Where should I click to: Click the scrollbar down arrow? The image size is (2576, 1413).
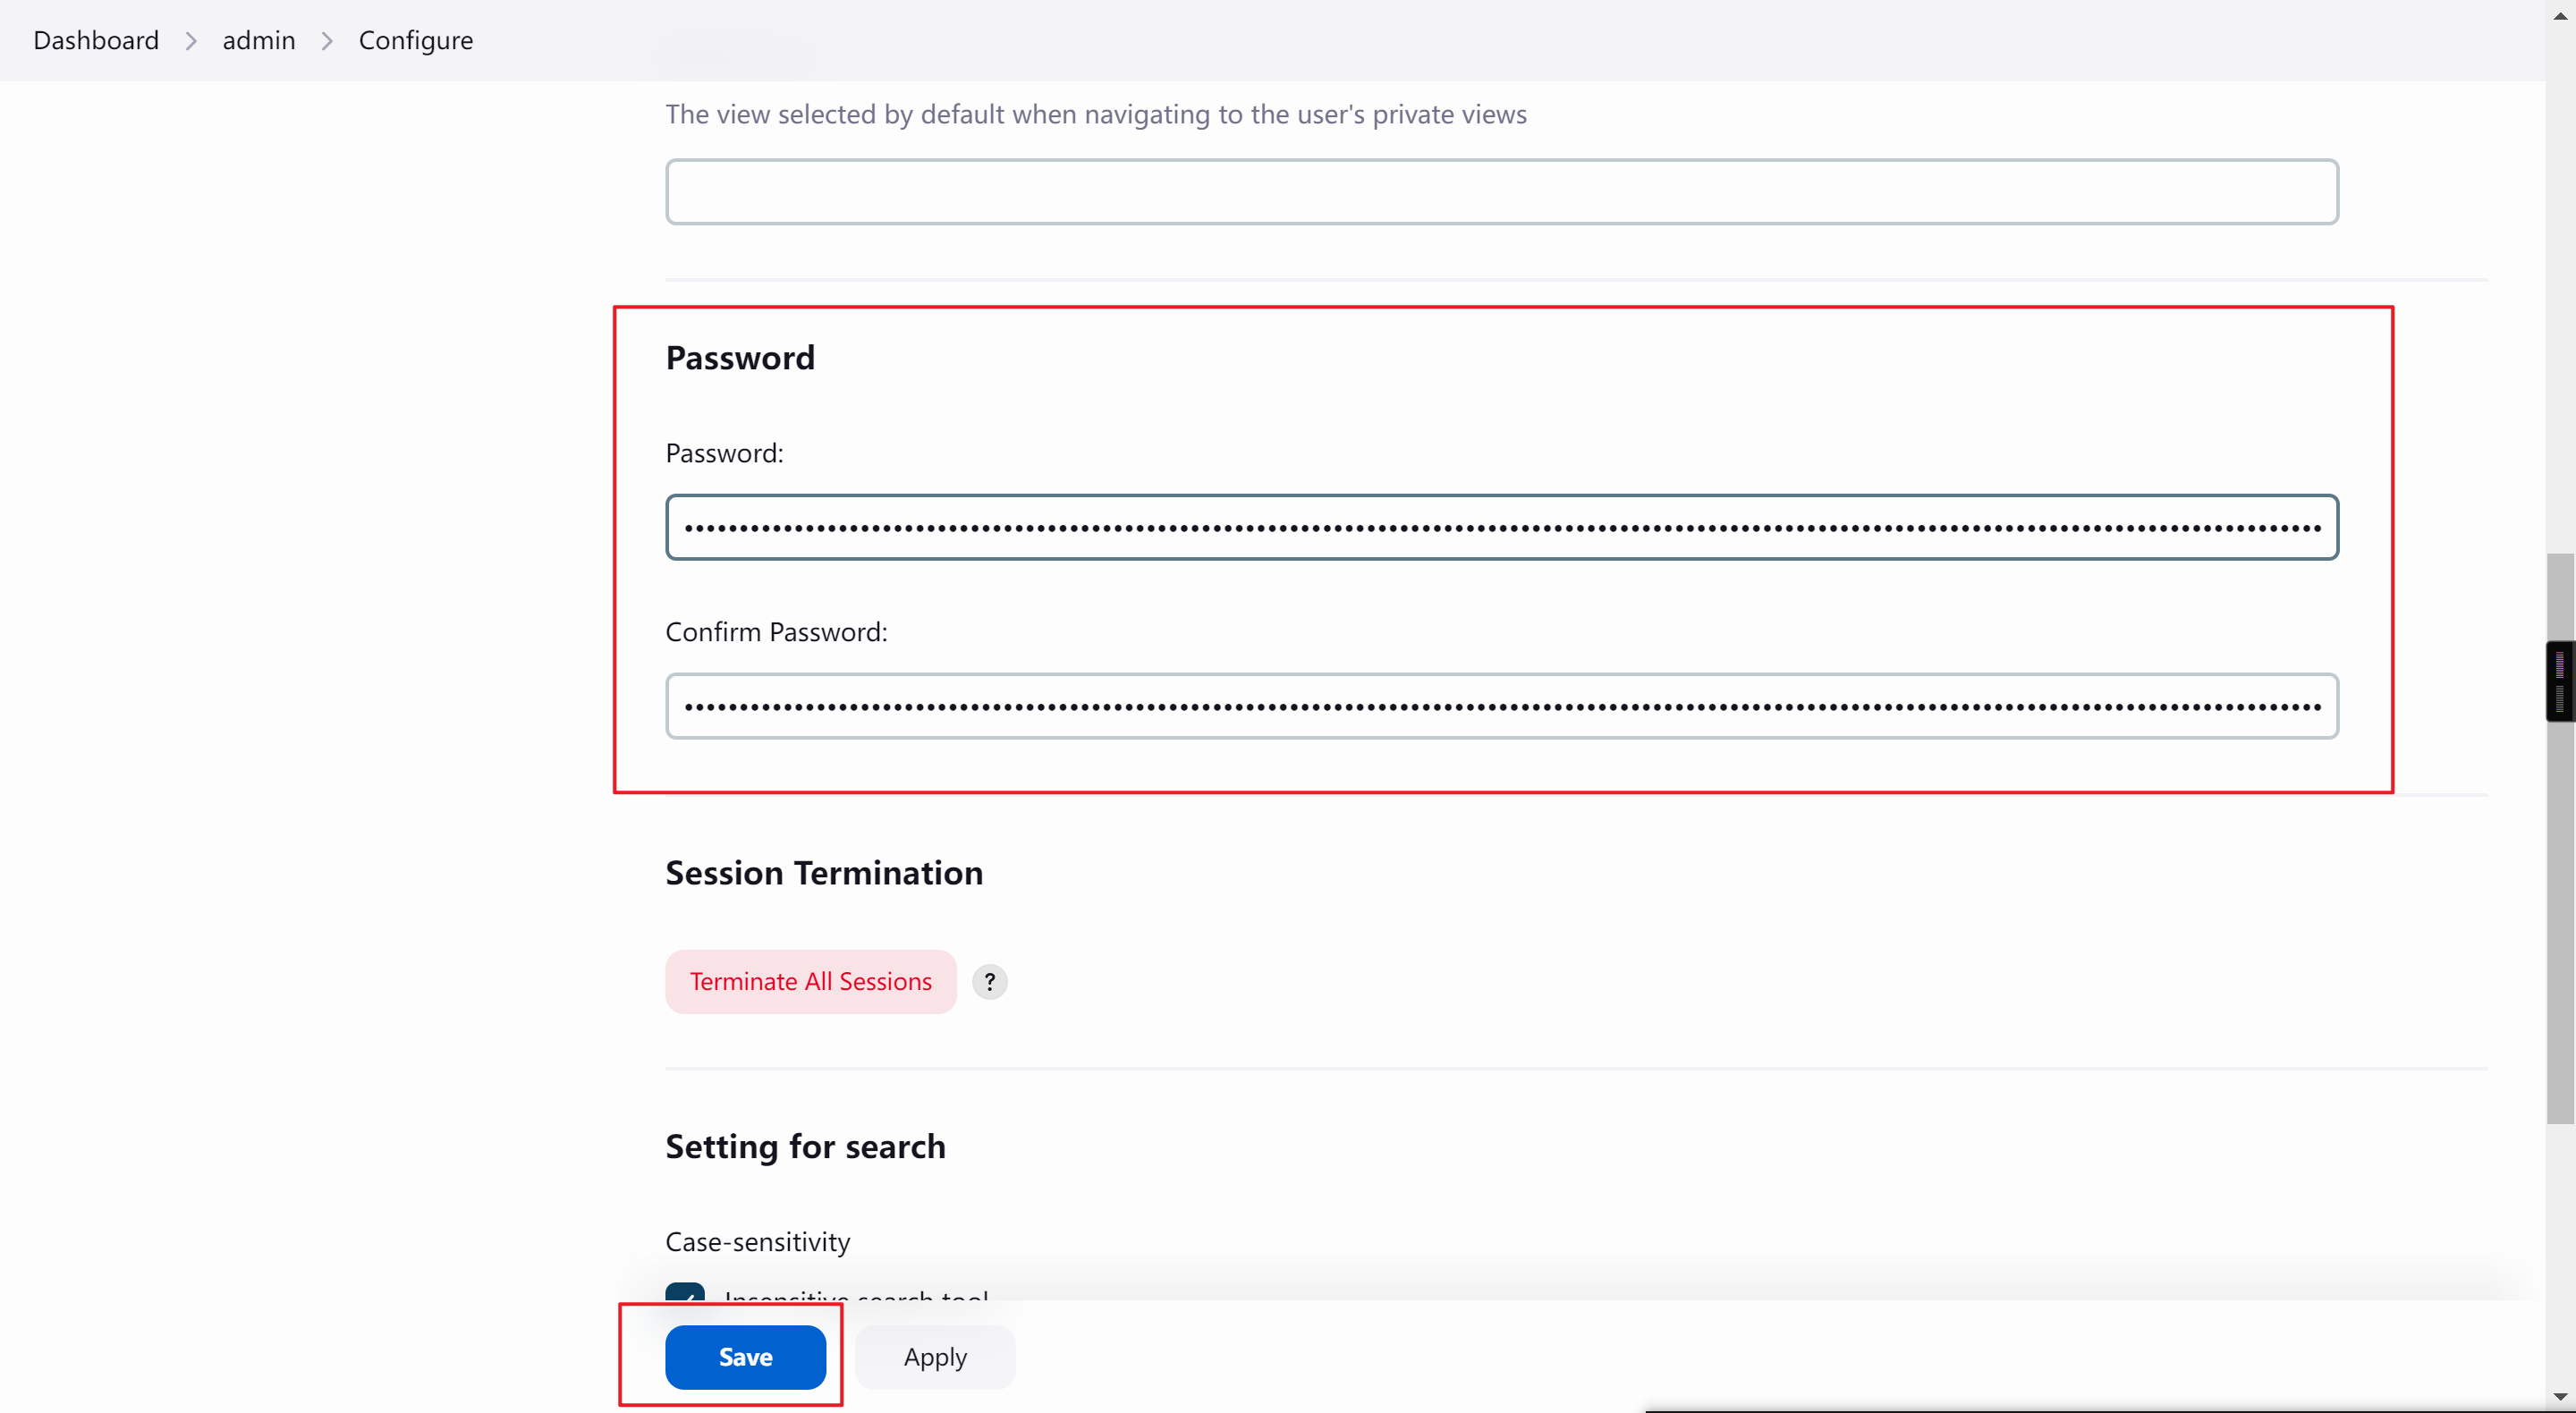tap(2560, 1396)
